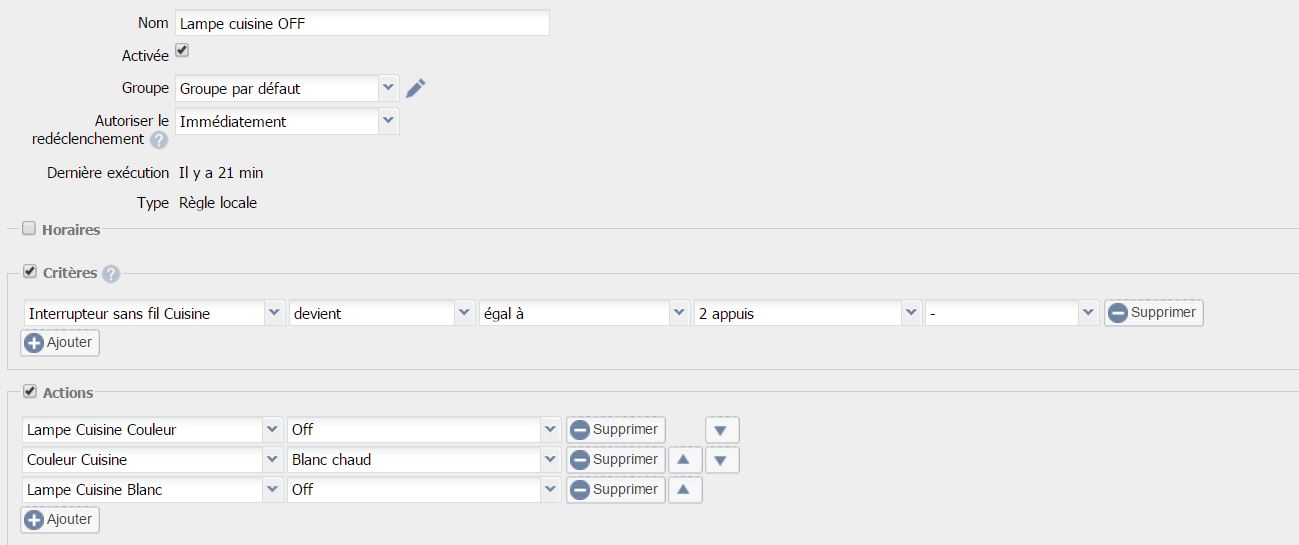
Task: Add a new action with Ajouter
Action: coord(60,520)
